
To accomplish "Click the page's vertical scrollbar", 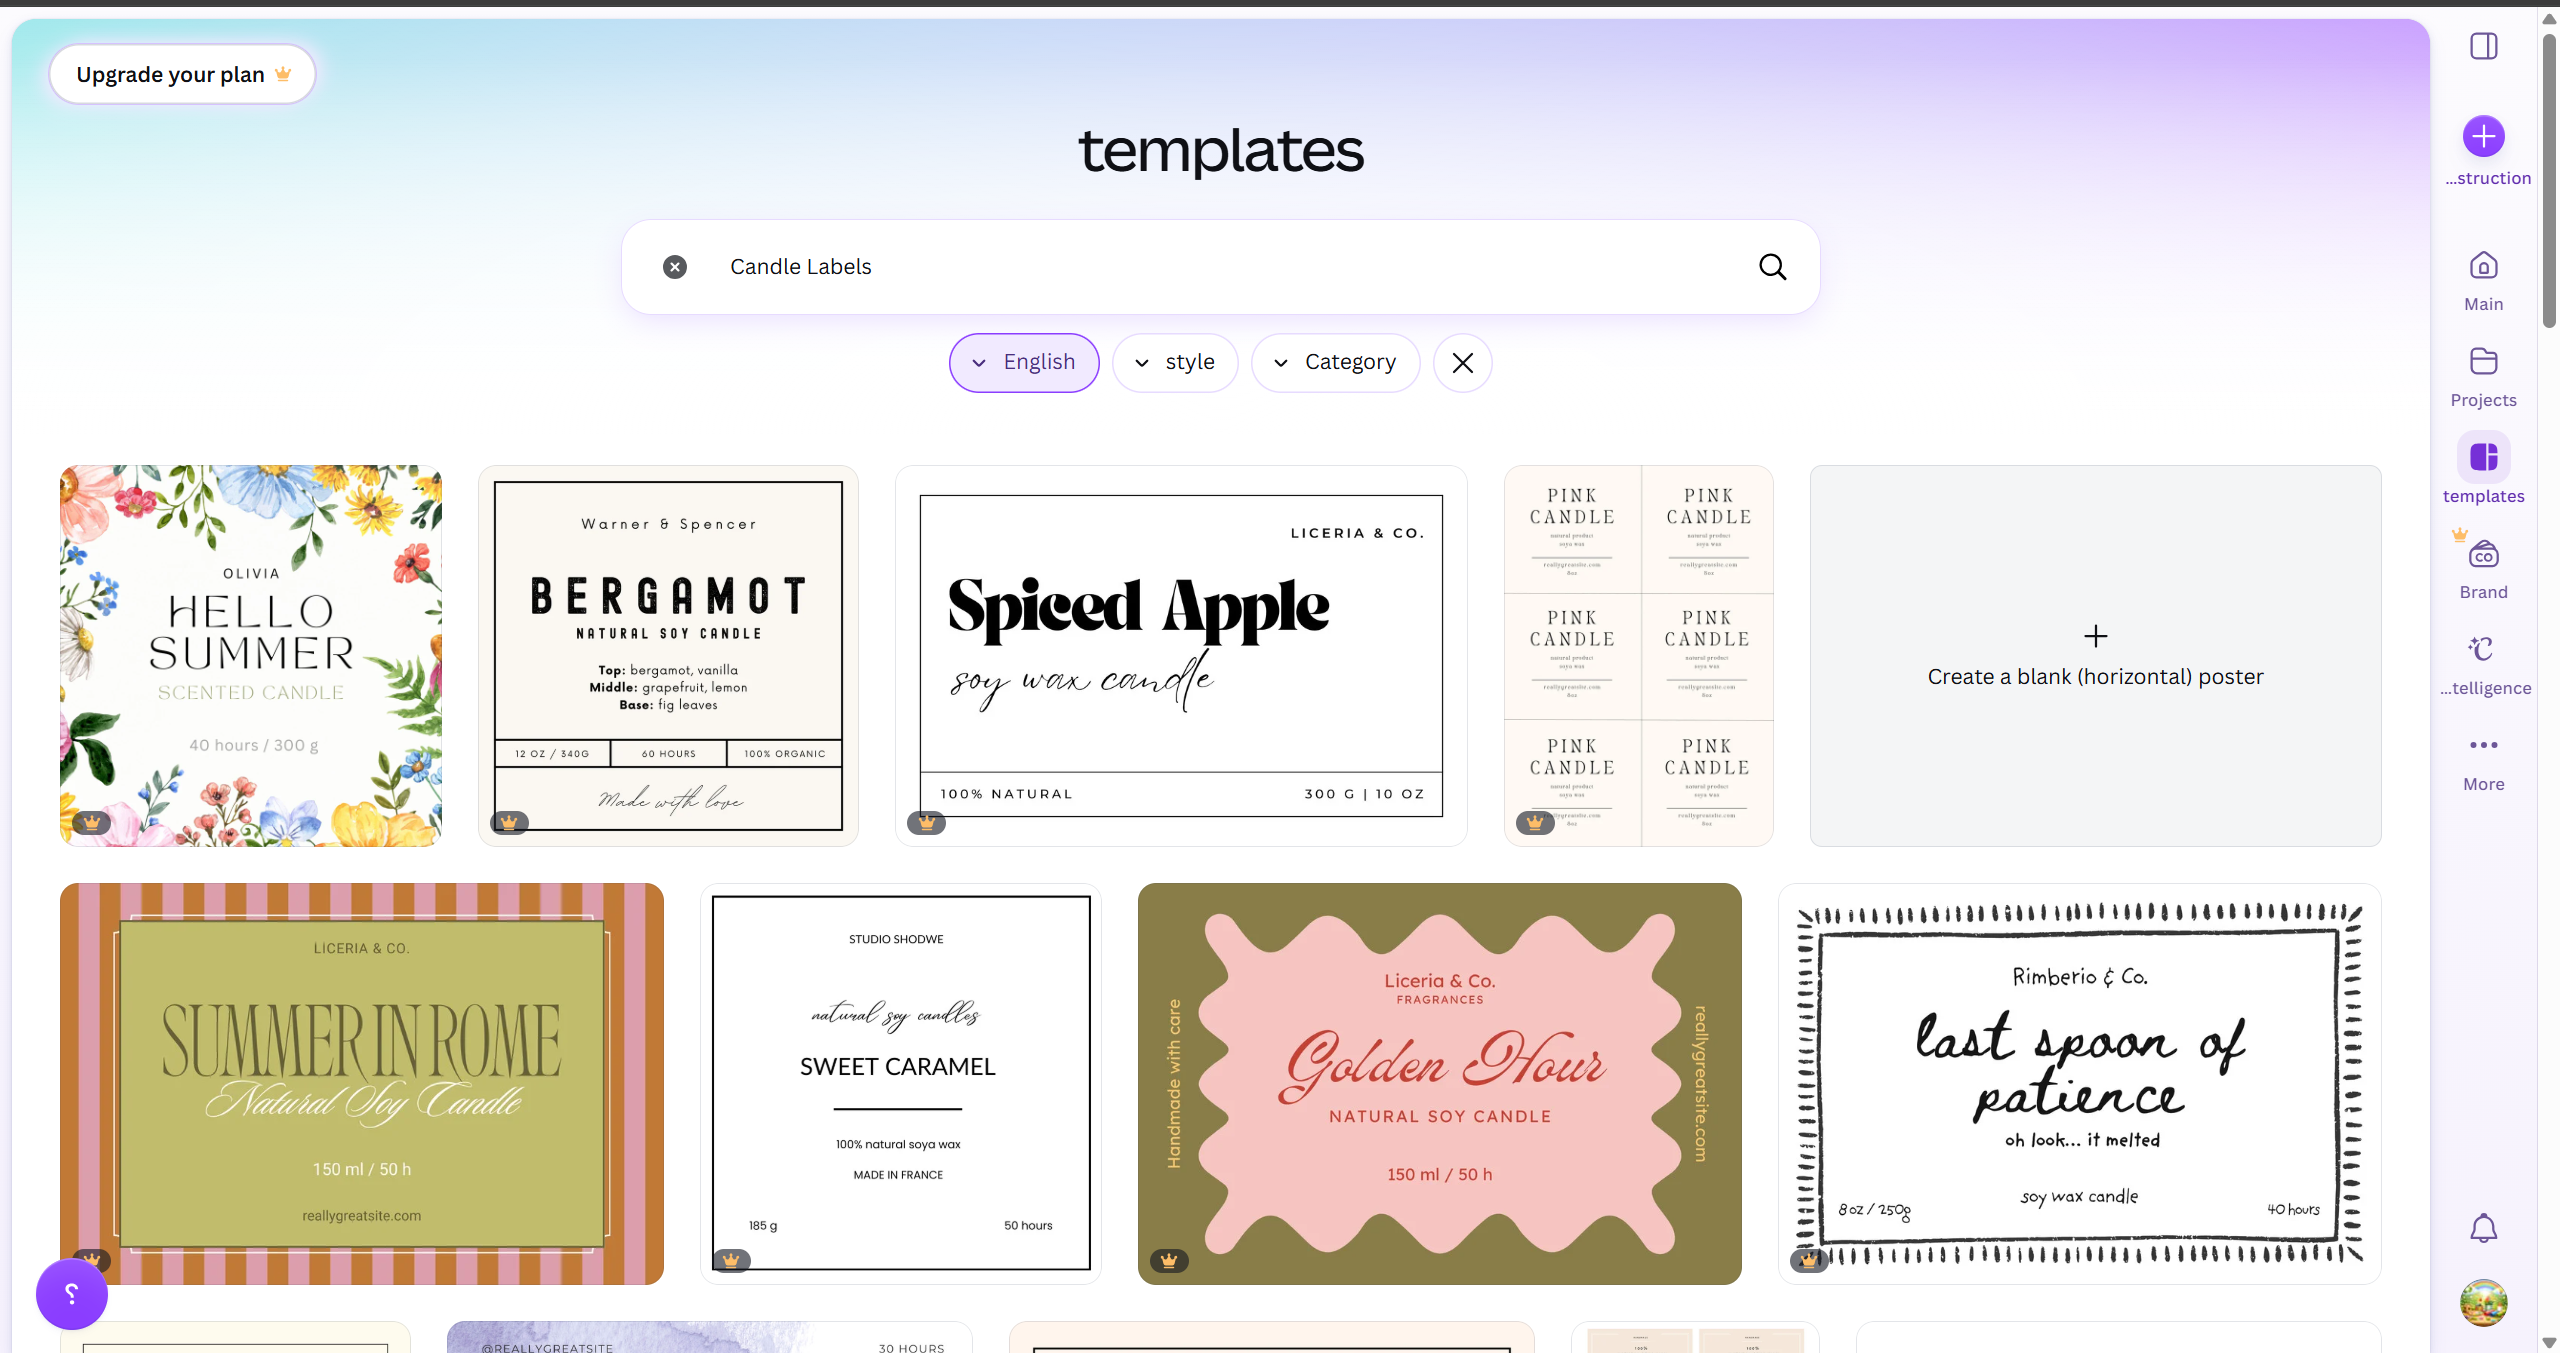I will click(2549, 180).
